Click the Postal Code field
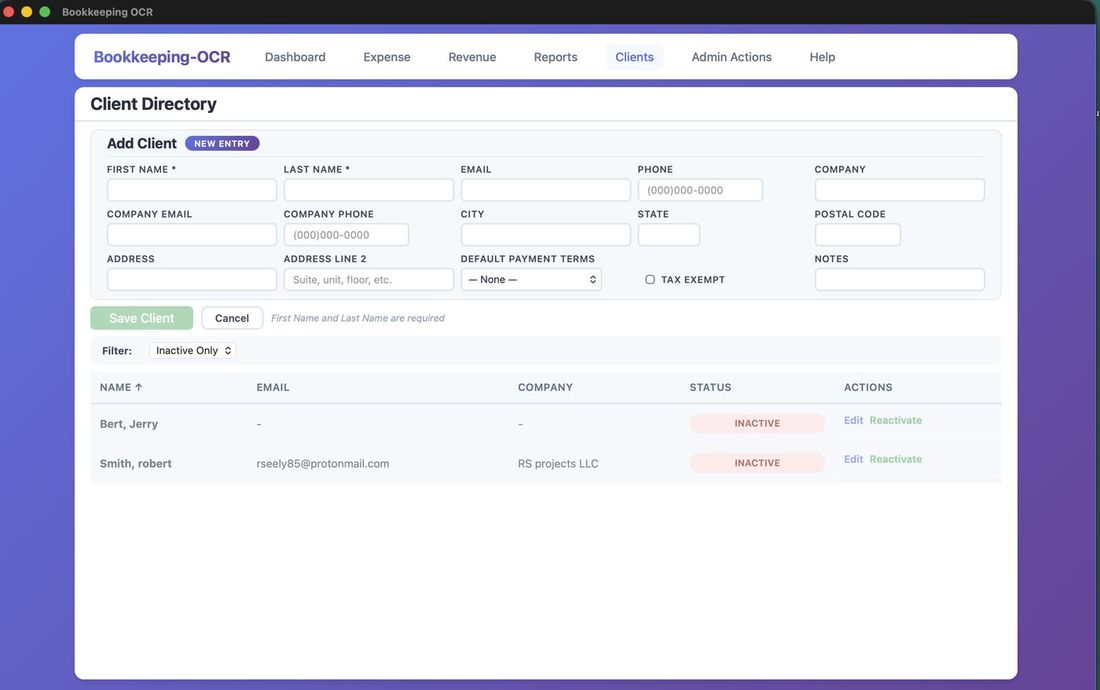Screen dimensions: 1100x690 [857, 235]
